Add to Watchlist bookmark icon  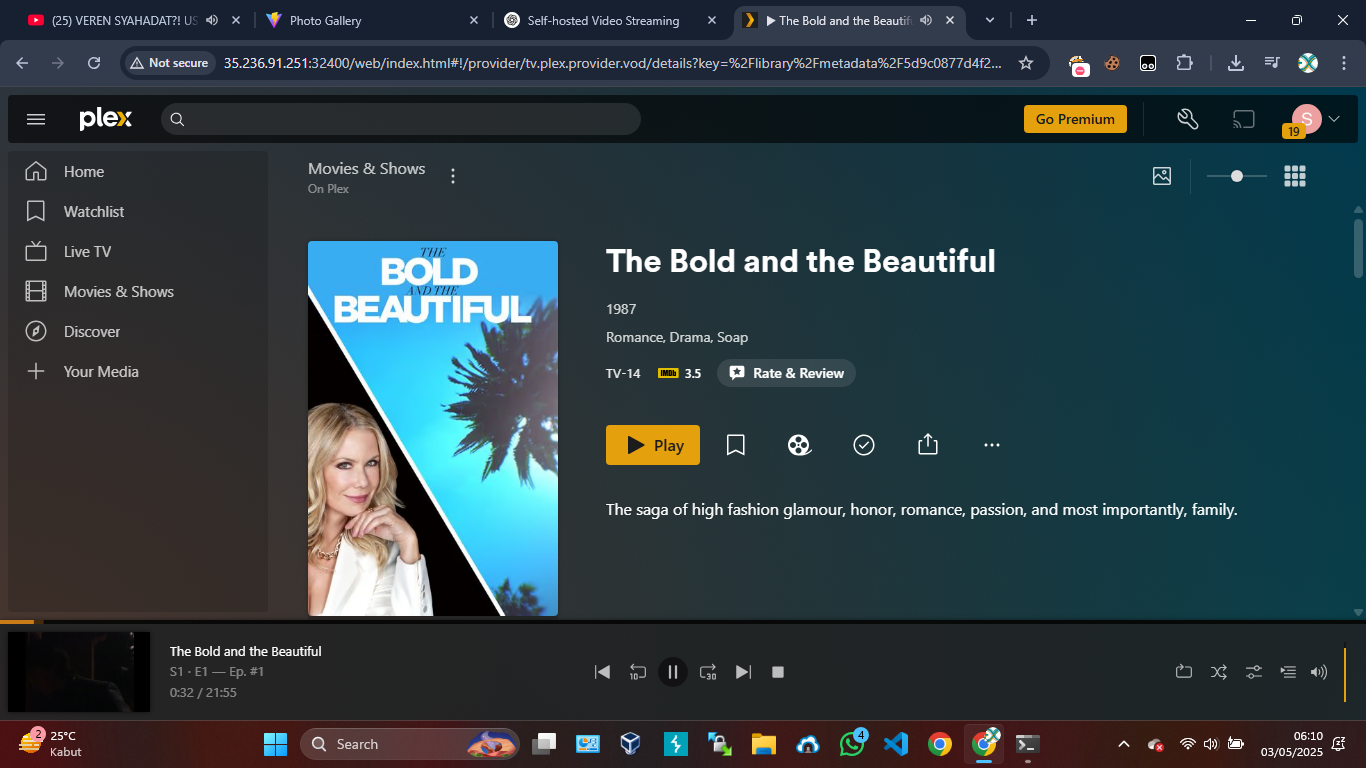coord(736,445)
